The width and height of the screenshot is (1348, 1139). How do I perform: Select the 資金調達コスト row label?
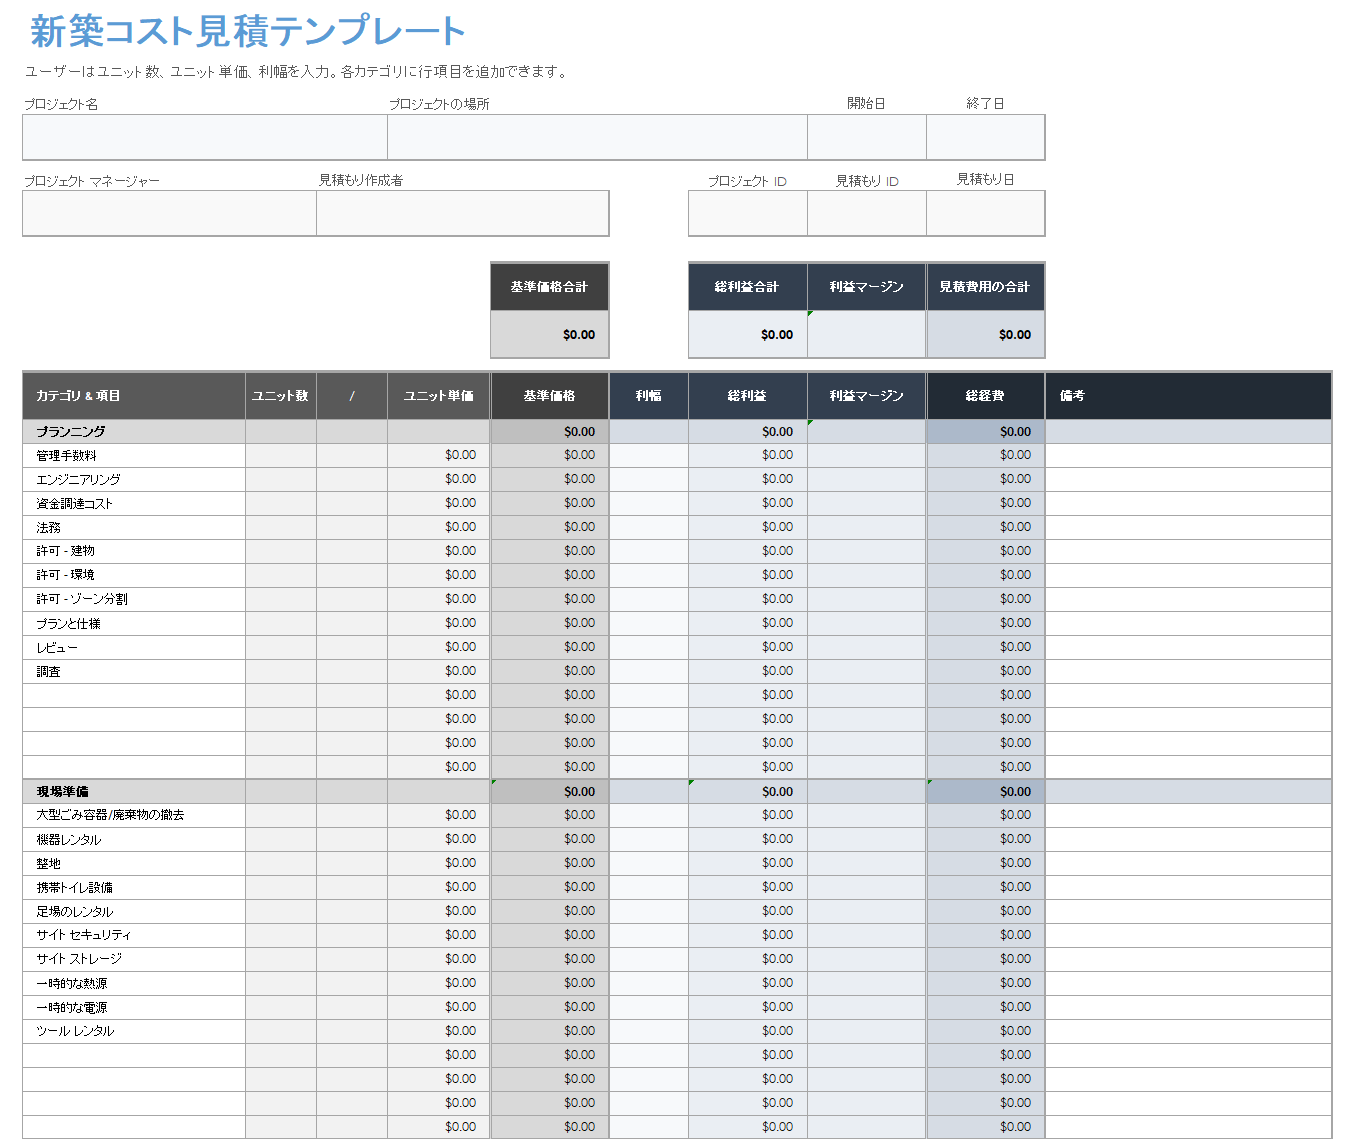[x=75, y=504]
